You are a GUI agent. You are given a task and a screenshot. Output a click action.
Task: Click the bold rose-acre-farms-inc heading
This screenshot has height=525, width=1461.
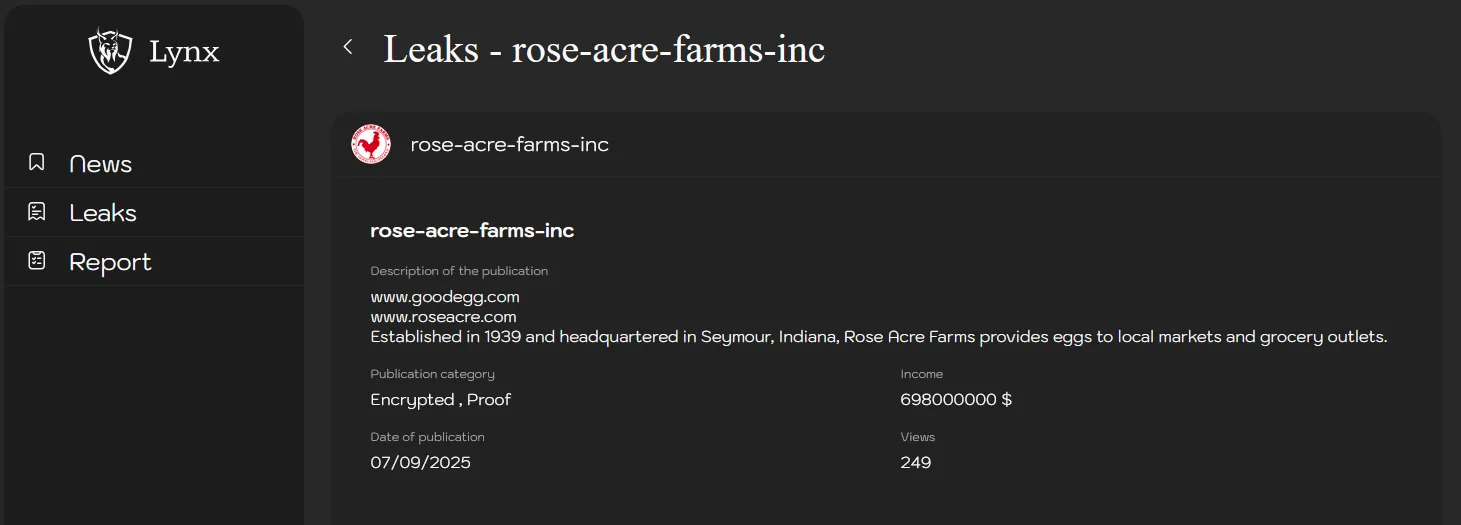point(472,231)
